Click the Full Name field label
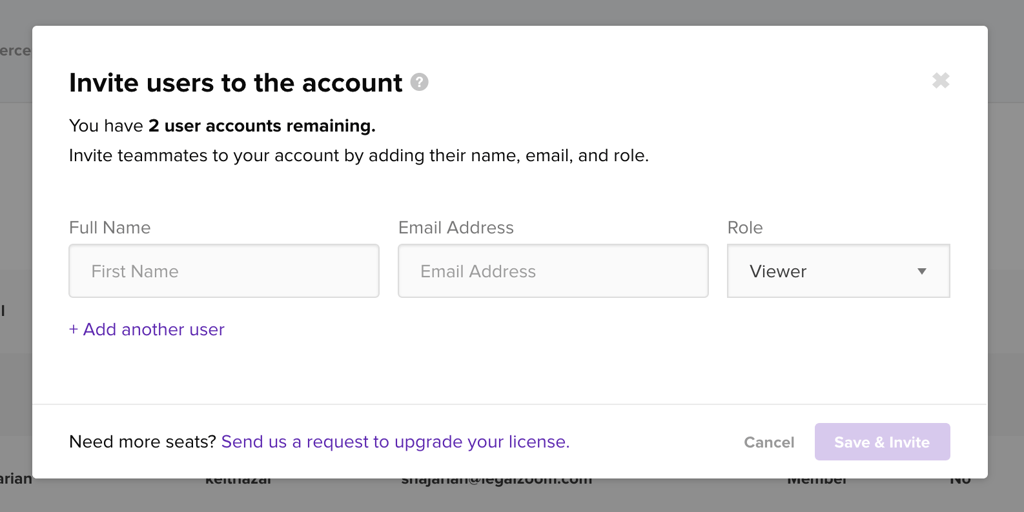This screenshot has height=512, width=1024. [110, 228]
